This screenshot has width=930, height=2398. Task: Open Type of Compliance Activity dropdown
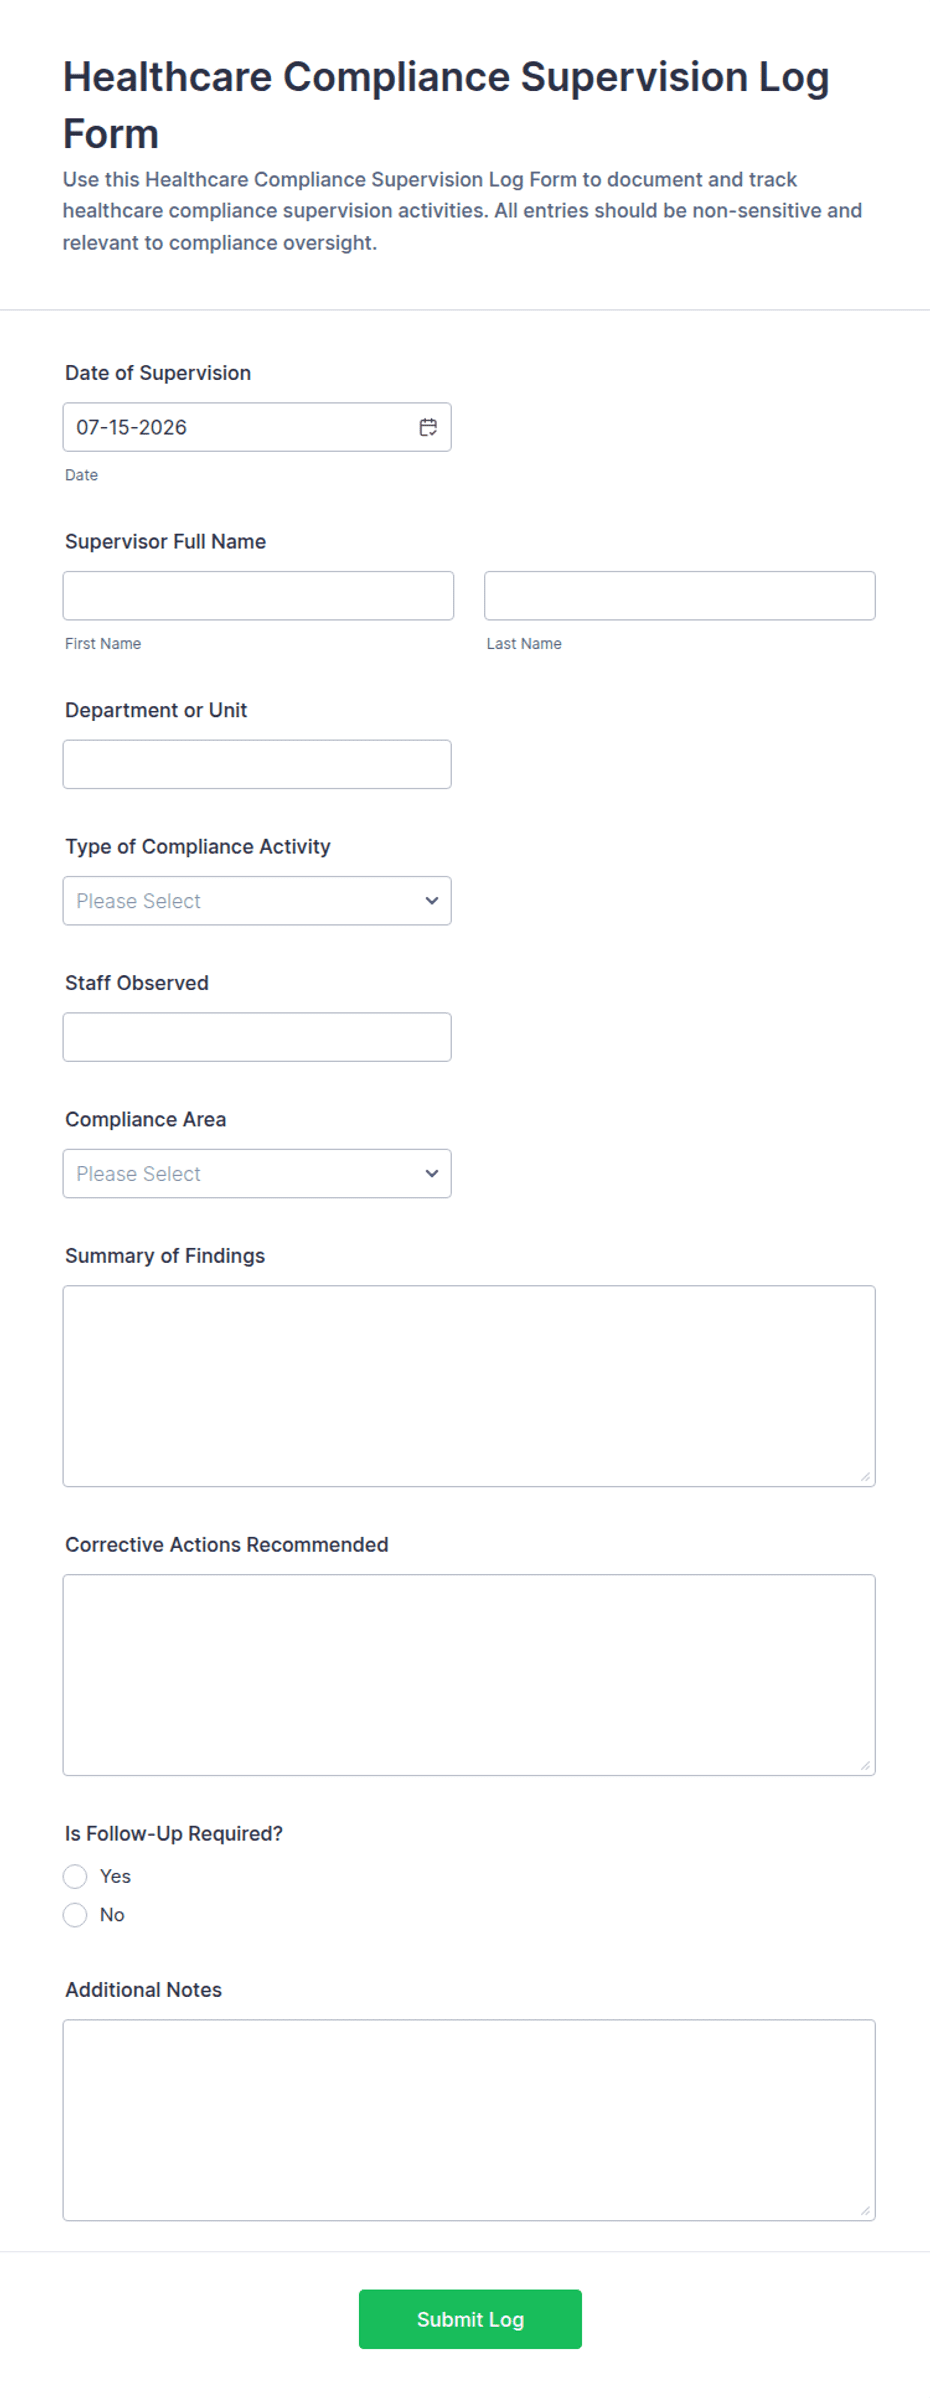(x=257, y=901)
